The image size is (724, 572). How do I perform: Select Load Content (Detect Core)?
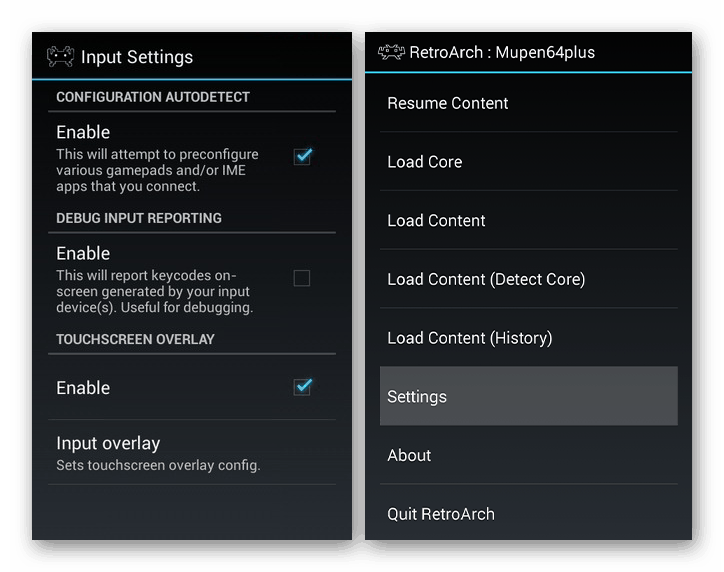[486, 279]
